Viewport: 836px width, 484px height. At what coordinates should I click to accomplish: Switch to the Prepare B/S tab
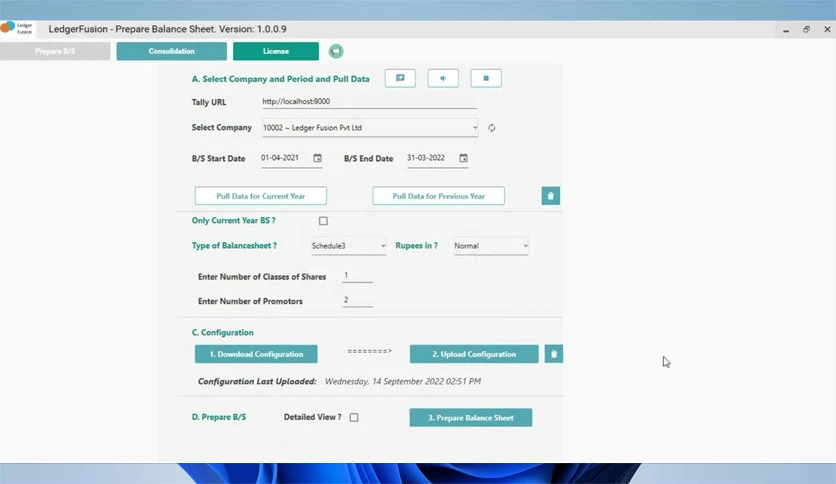point(55,51)
